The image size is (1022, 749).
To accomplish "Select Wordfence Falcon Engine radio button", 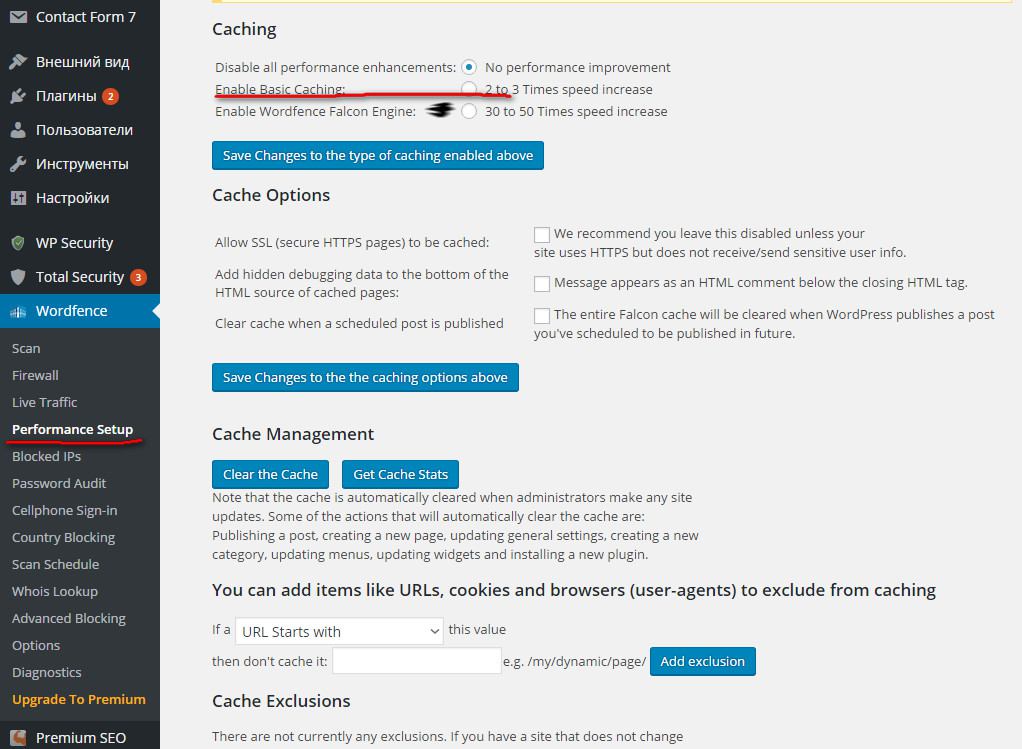I will tap(469, 111).
